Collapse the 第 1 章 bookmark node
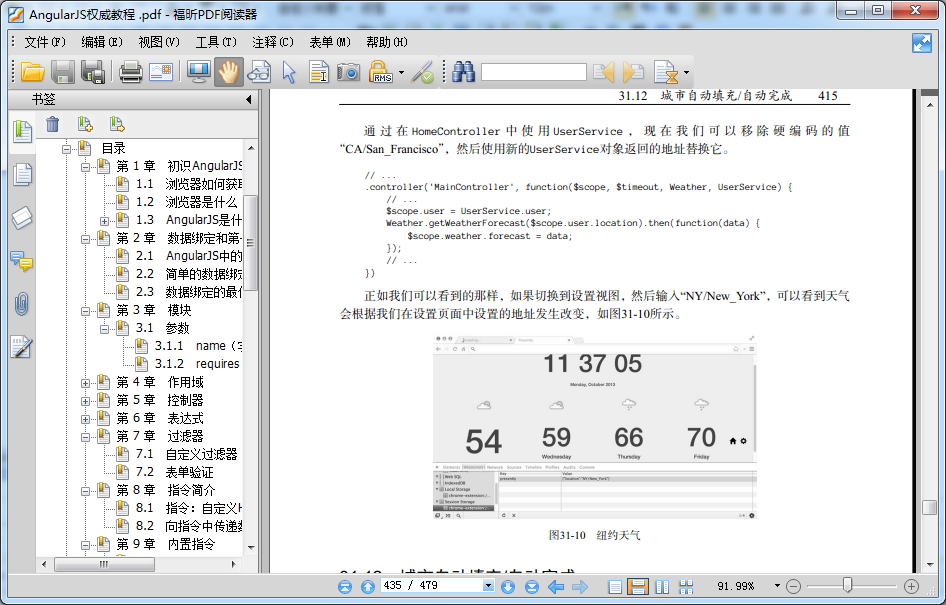Viewport: 946px width, 605px height. [x=86, y=166]
